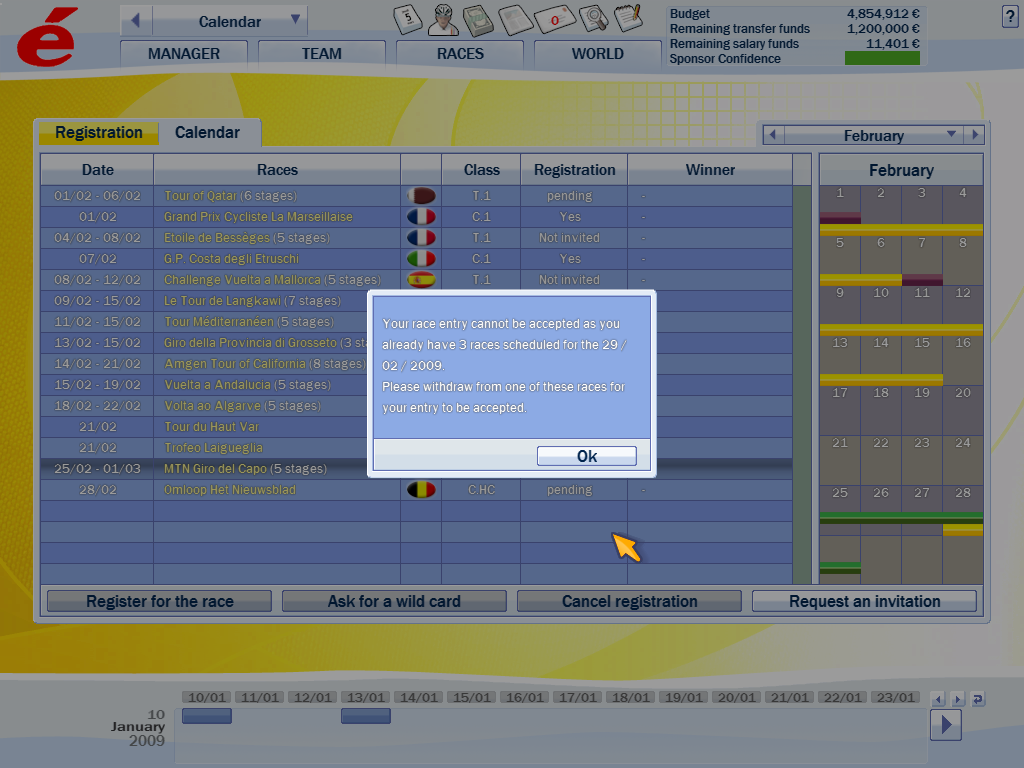Click the Cancel registration button
Image resolution: width=1024 pixels, height=768 pixels.
[x=629, y=601]
